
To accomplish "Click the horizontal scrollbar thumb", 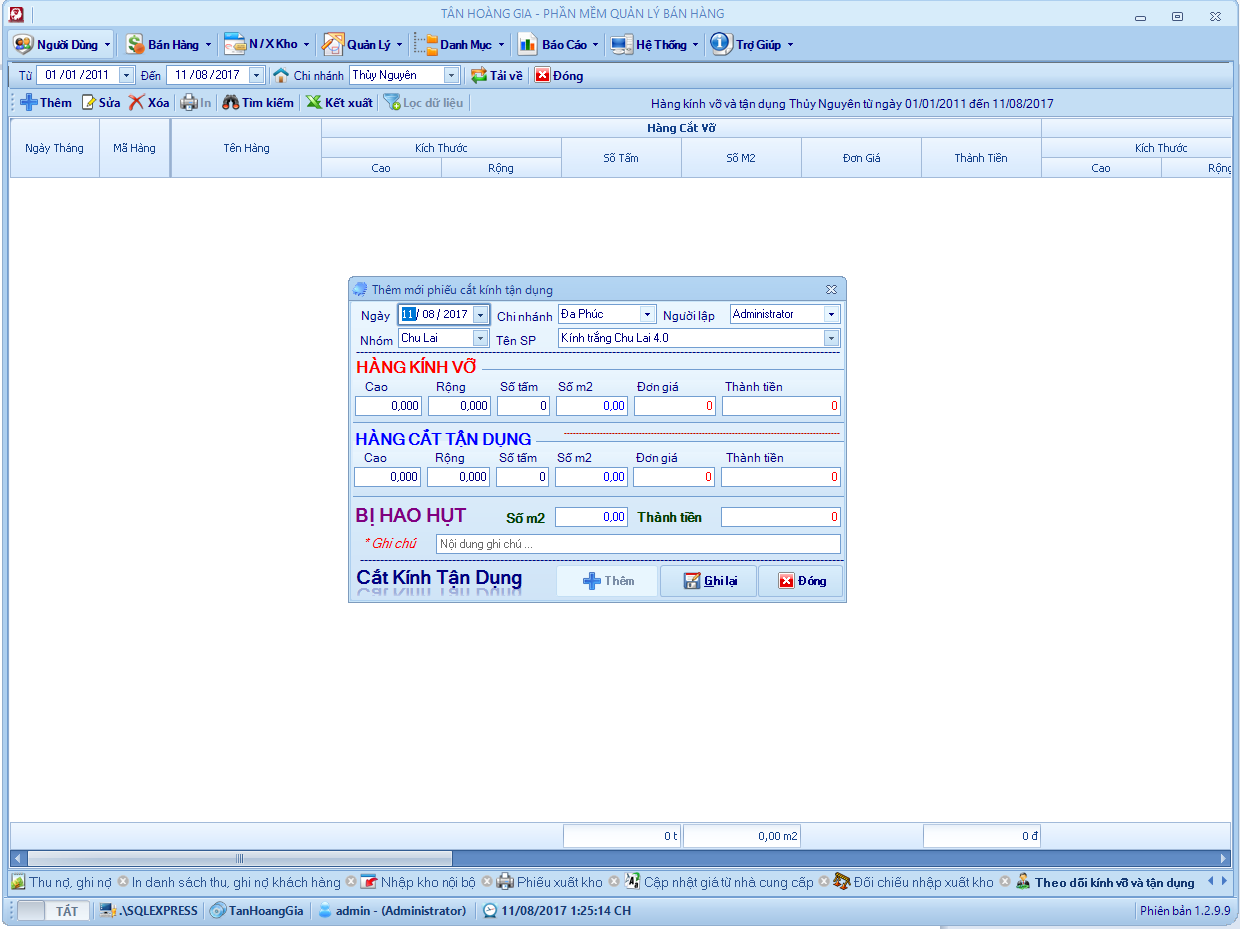I will tap(240, 858).
